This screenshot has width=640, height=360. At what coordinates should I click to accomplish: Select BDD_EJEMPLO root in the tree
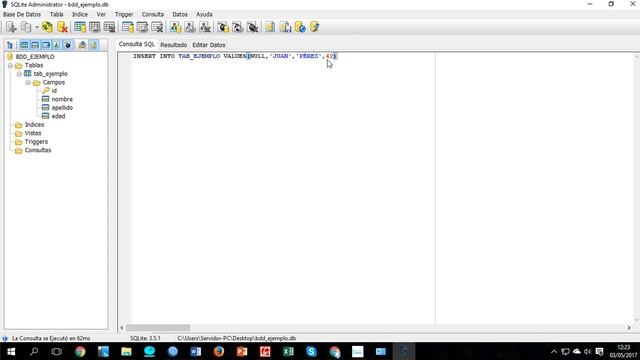(x=35, y=57)
